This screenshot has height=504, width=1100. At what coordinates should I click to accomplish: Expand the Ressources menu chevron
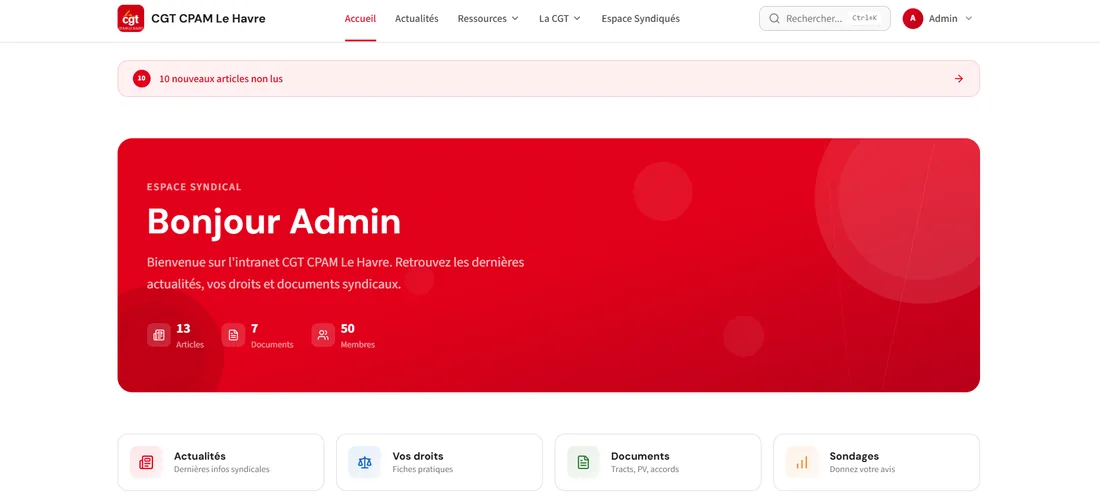[515, 19]
